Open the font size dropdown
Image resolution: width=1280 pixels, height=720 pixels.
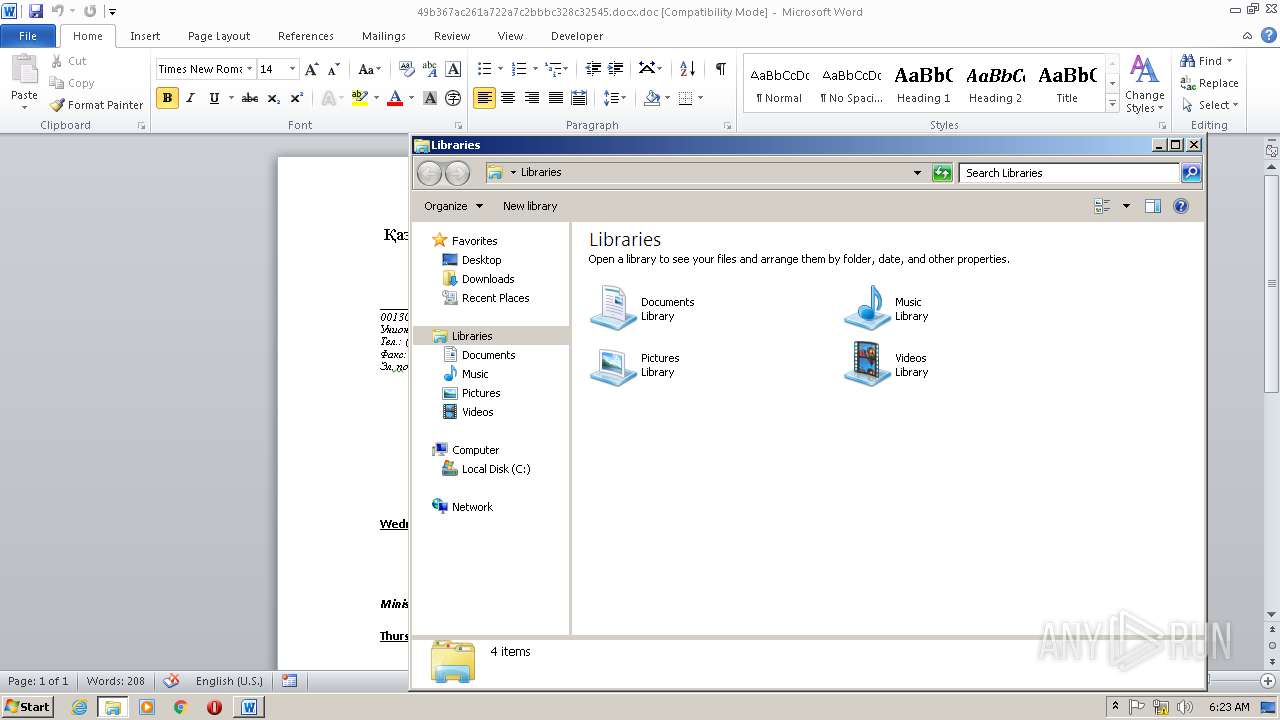tap(292, 69)
